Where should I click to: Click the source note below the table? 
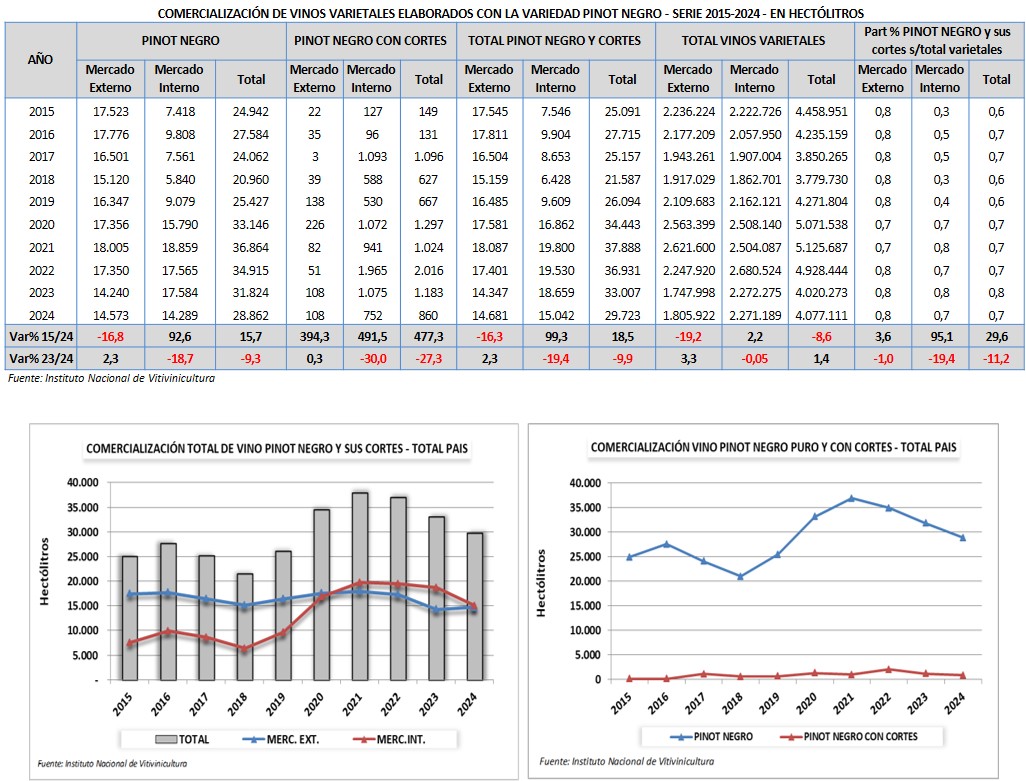coord(111,379)
